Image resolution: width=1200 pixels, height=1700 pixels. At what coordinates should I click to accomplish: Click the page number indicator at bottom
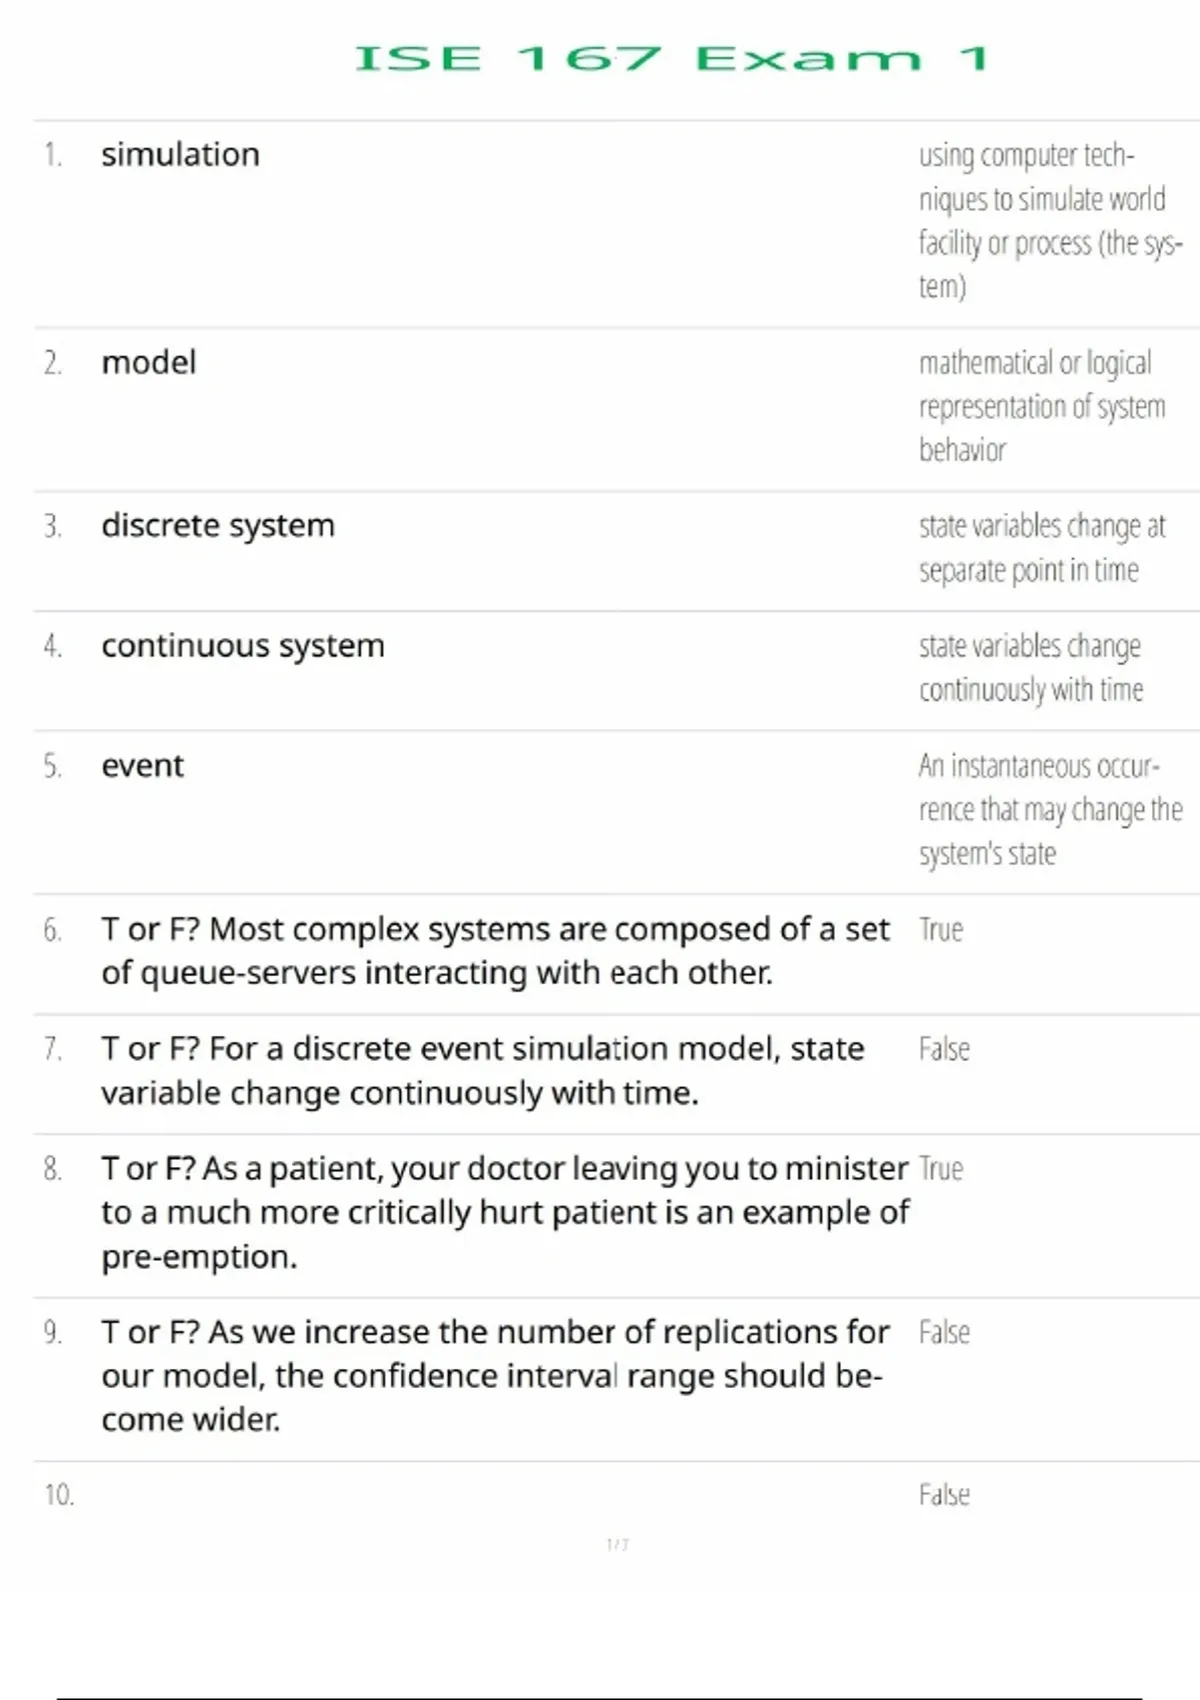[618, 1545]
